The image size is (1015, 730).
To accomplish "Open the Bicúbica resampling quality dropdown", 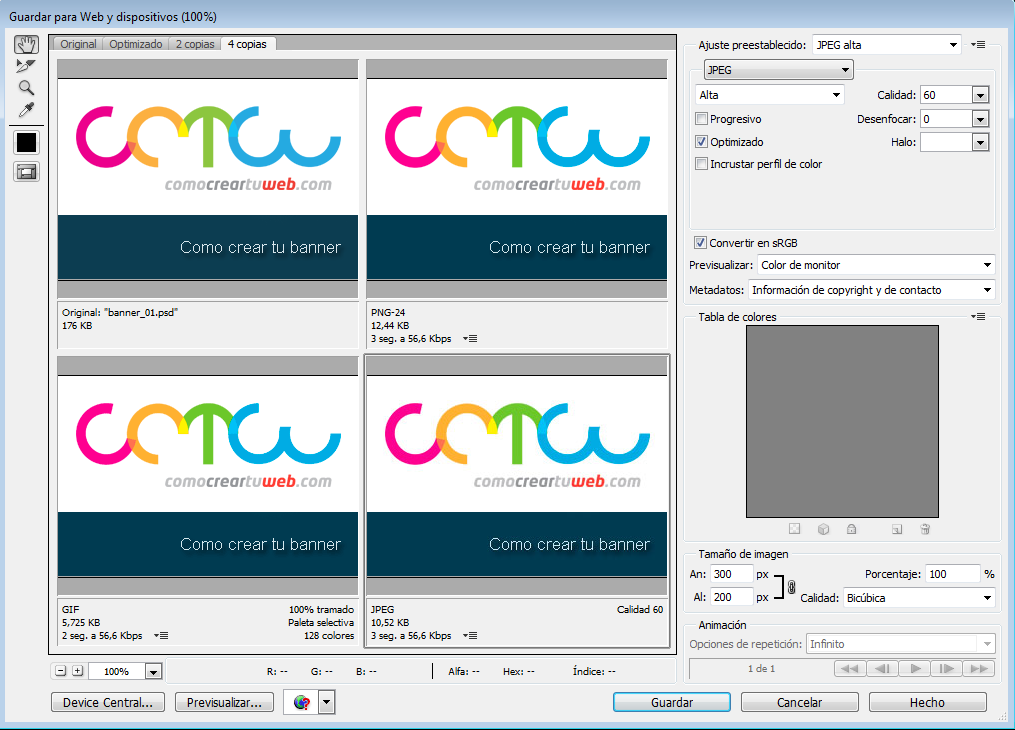I will [919, 598].
